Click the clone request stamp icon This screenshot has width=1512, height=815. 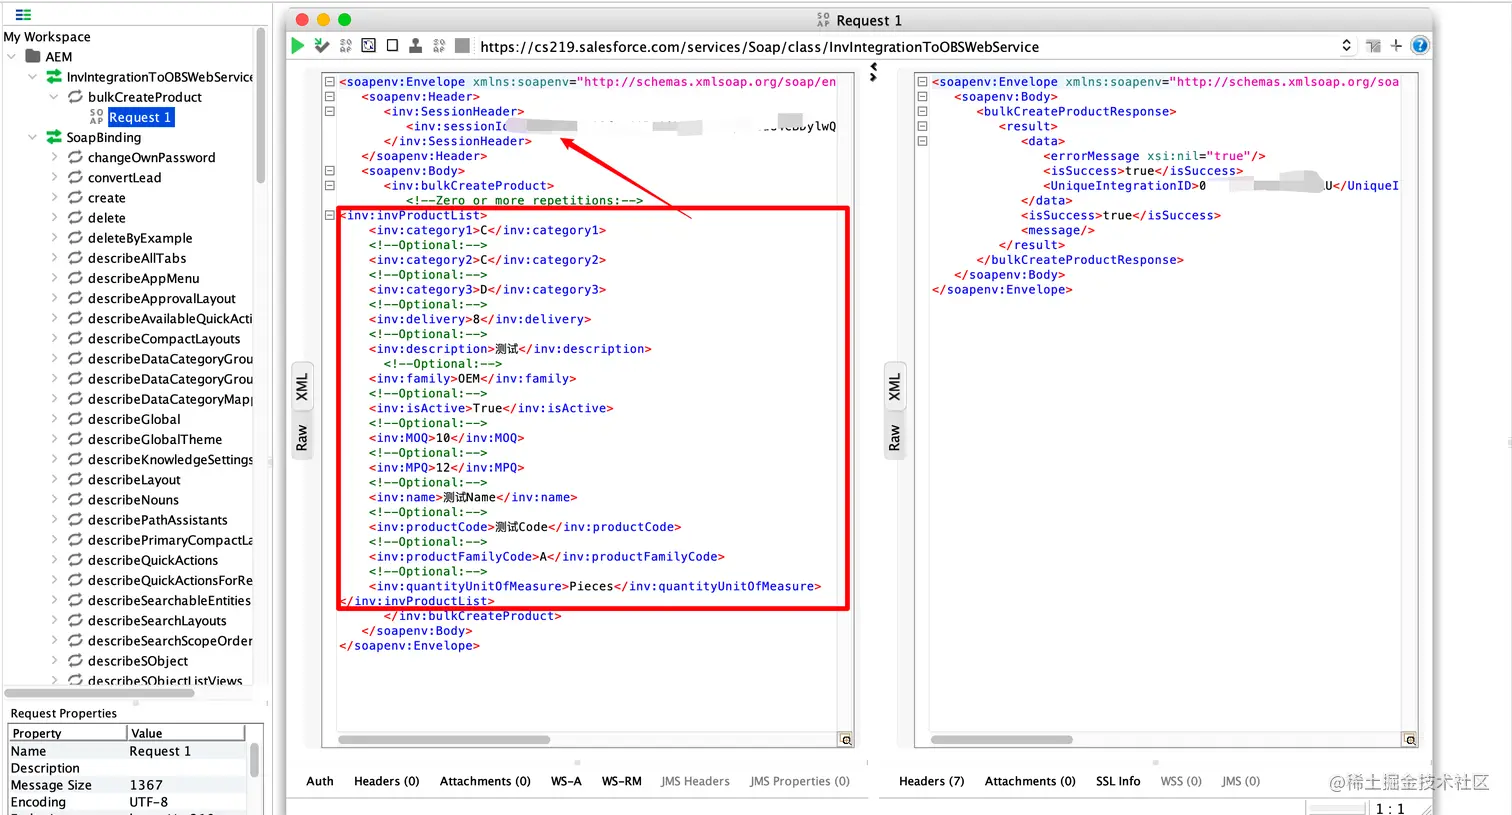[415, 46]
